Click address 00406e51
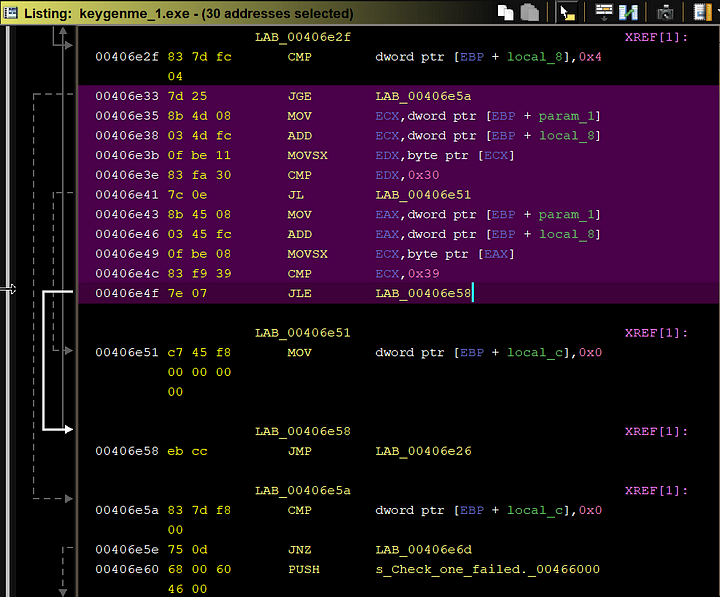 [x=127, y=353]
